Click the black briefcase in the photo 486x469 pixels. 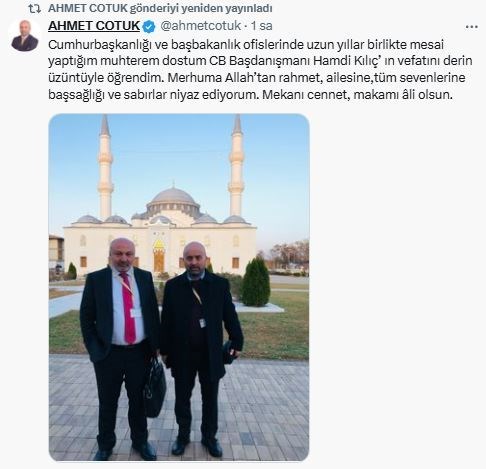click(154, 388)
